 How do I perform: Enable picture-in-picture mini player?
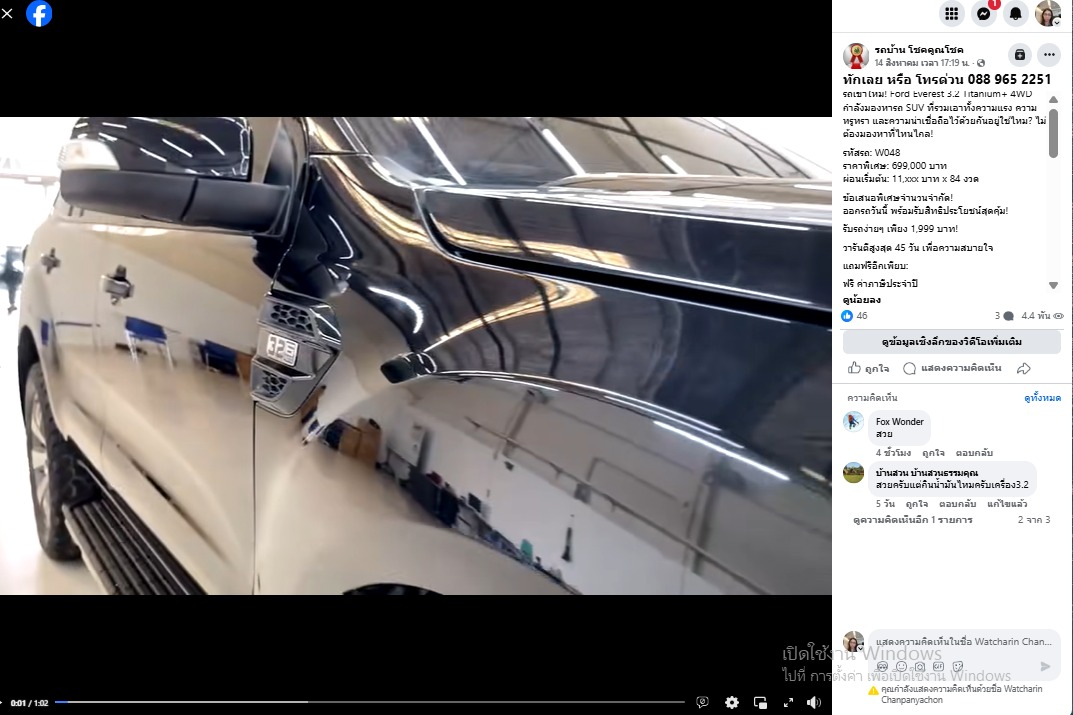760,702
